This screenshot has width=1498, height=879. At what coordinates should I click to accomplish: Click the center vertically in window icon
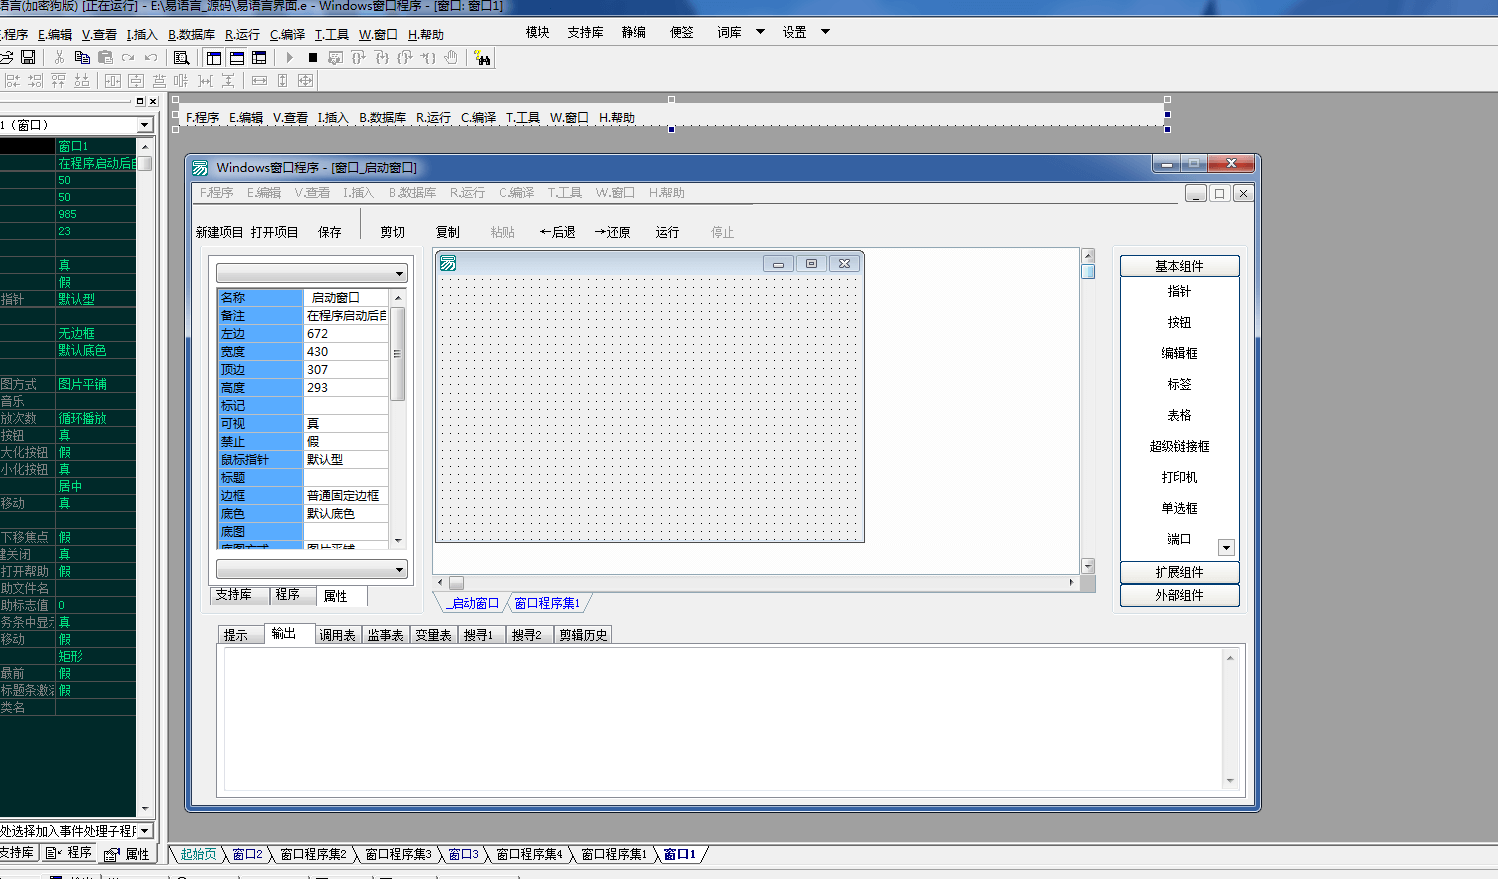136,80
